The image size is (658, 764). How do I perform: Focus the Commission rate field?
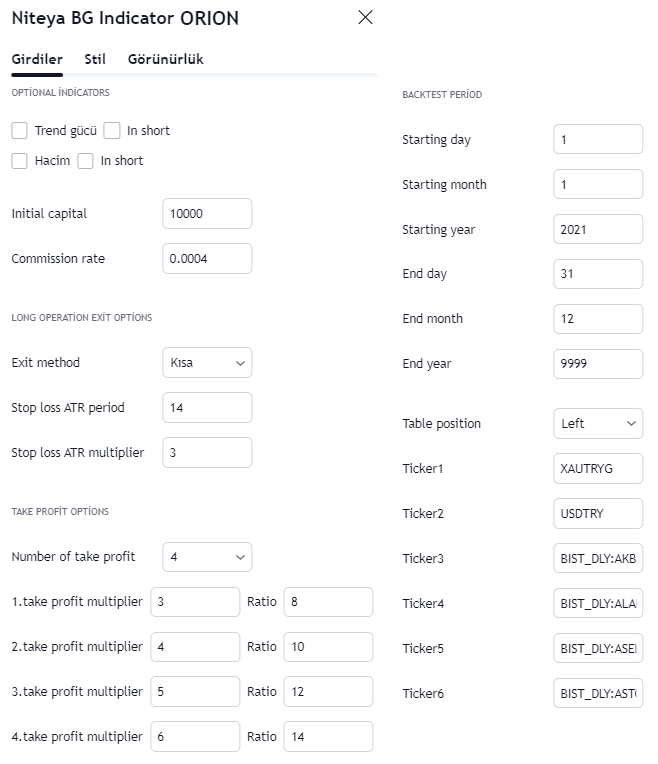pyautogui.click(x=207, y=258)
